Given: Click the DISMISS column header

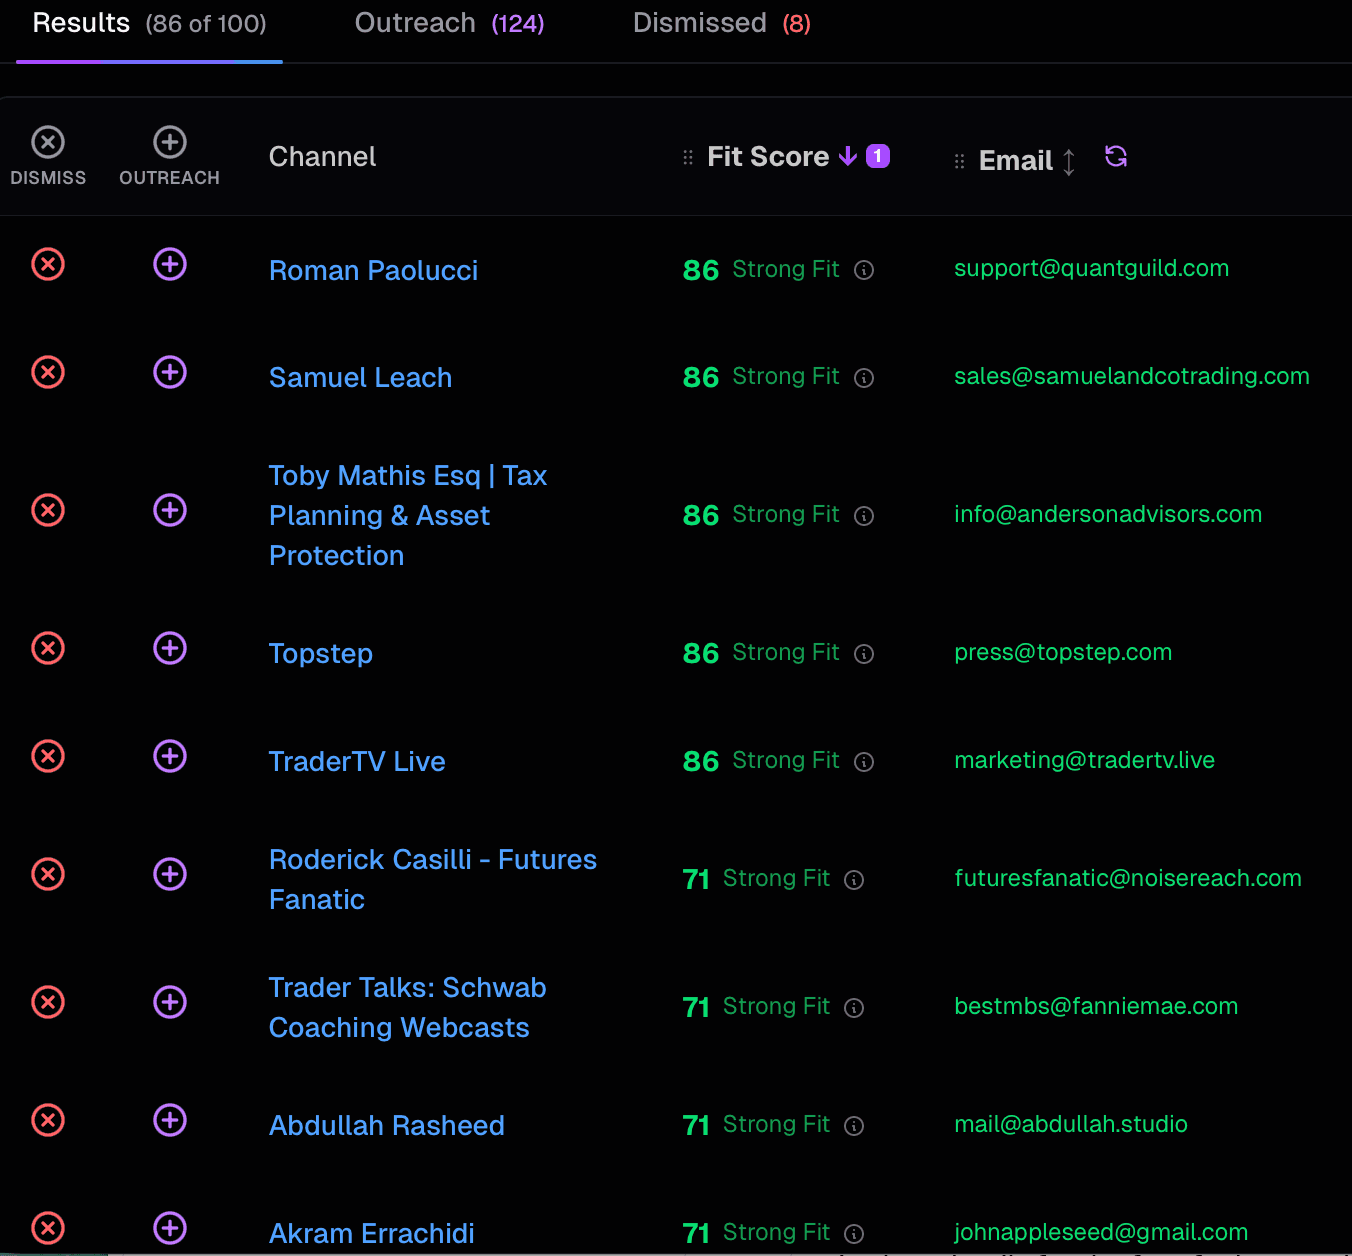Looking at the screenshot, I should tap(48, 157).
